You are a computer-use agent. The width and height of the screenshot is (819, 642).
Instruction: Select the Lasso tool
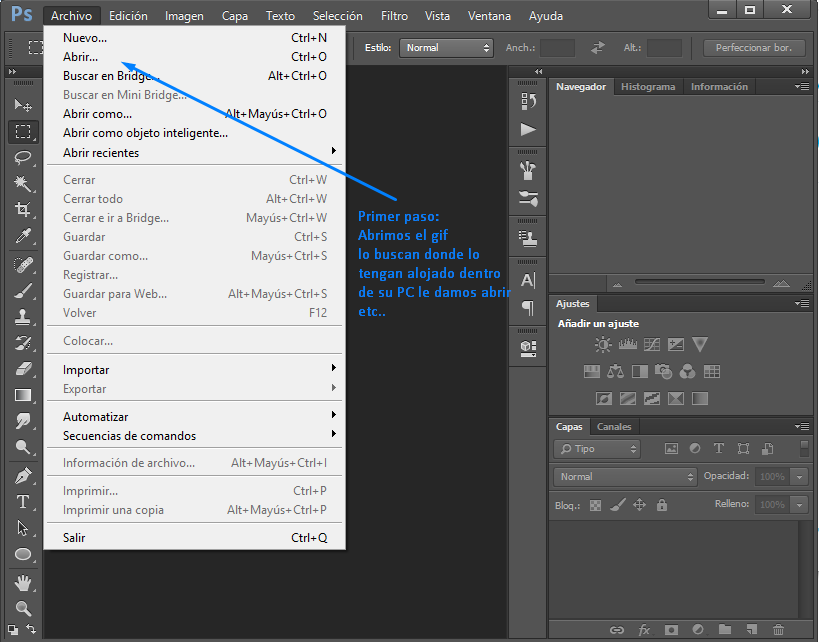pyautogui.click(x=22, y=157)
